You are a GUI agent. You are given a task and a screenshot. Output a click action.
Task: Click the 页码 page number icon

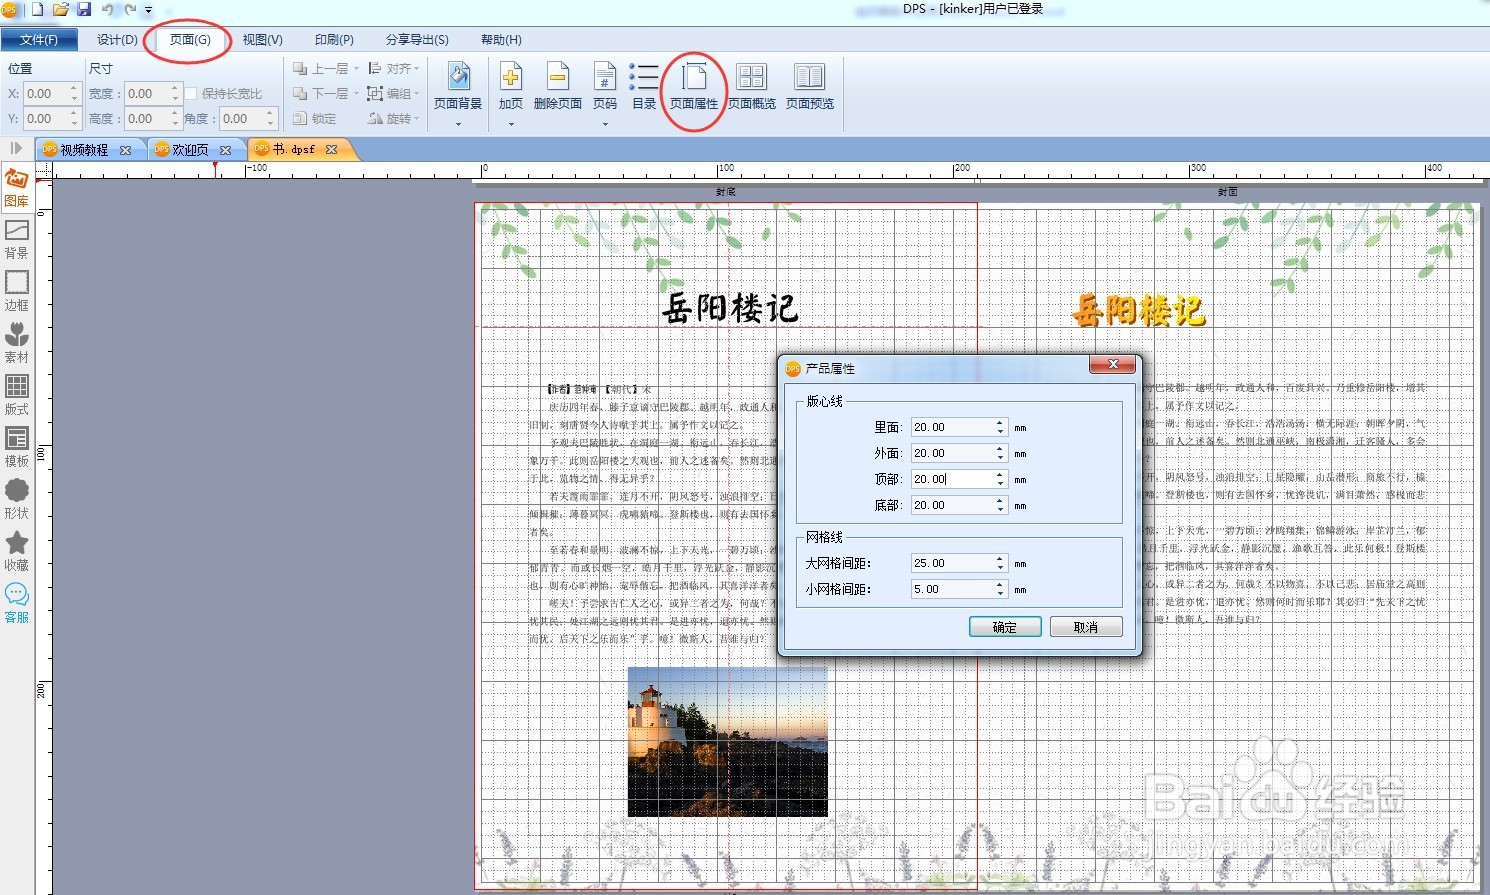pyautogui.click(x=605, y=77)
